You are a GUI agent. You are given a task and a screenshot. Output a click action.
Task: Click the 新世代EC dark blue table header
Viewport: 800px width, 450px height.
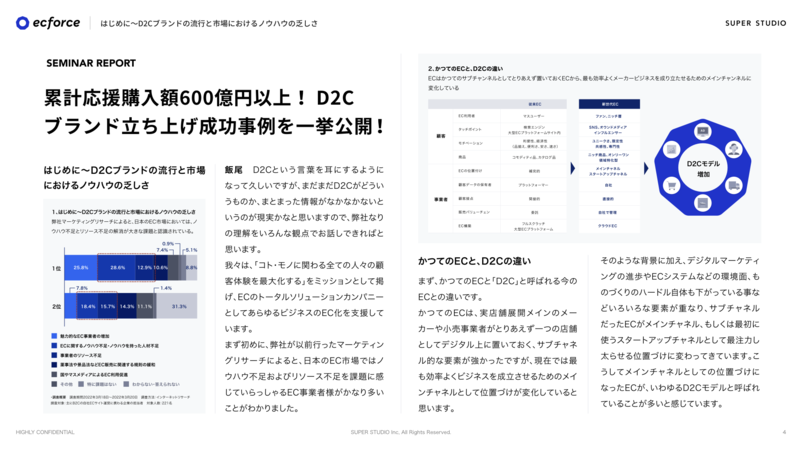609,104
